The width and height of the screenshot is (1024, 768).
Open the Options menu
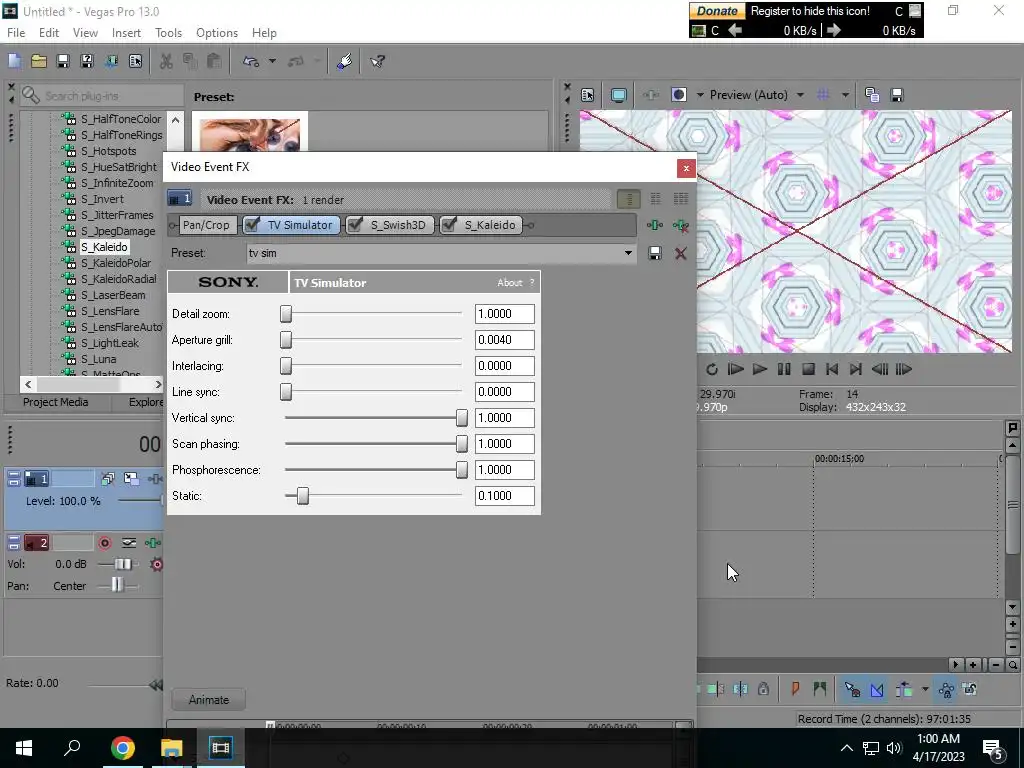pos(217,33)
